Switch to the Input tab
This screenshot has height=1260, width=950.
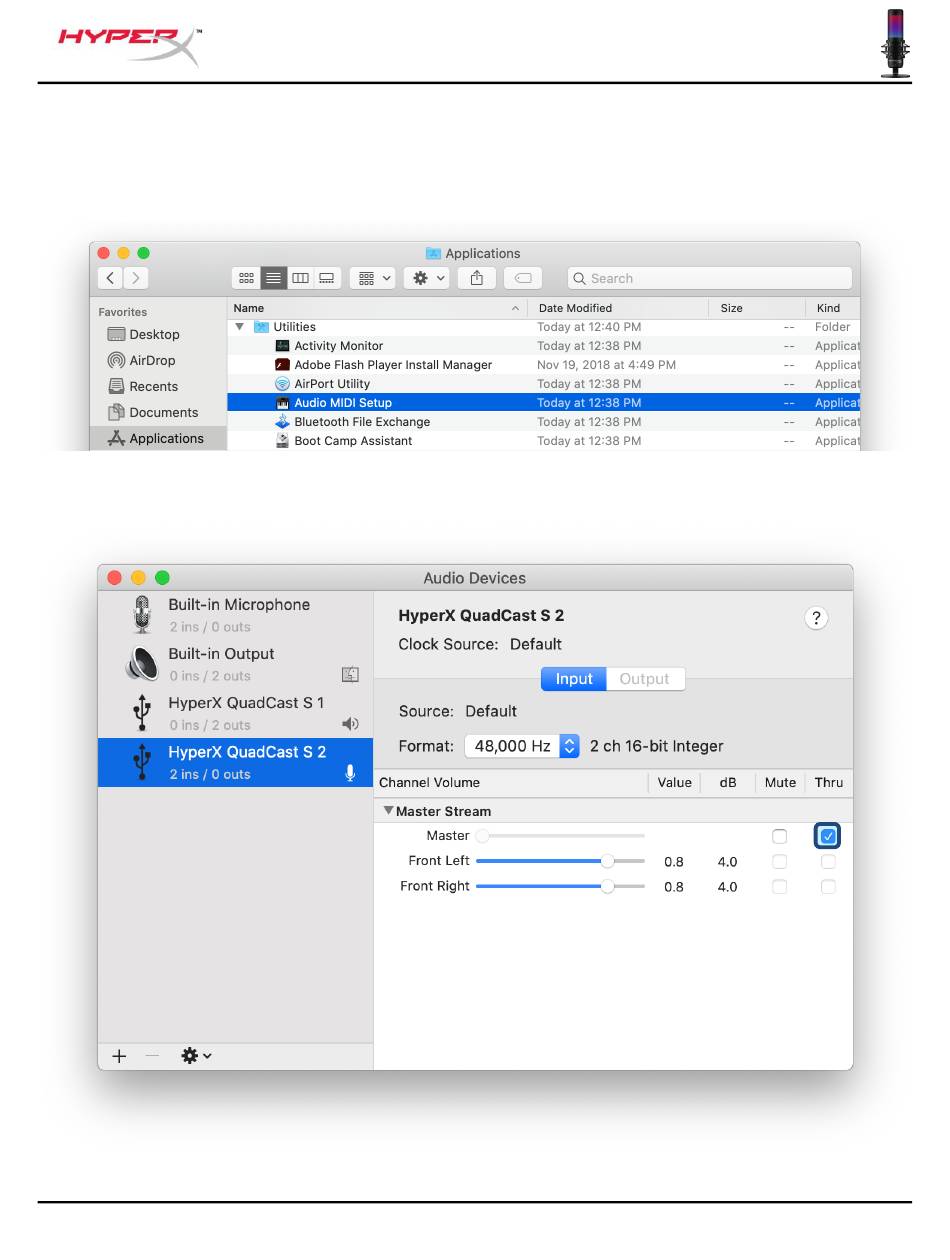574,679
